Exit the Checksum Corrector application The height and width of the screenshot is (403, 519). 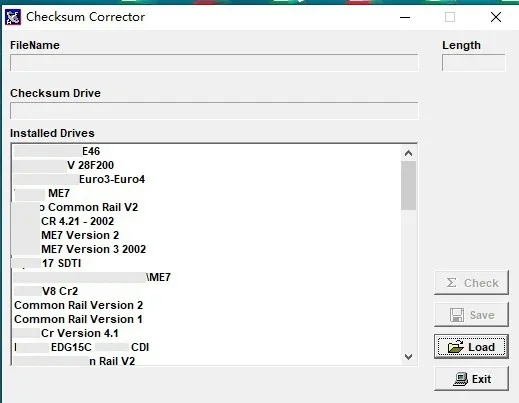tap(471, 379)
